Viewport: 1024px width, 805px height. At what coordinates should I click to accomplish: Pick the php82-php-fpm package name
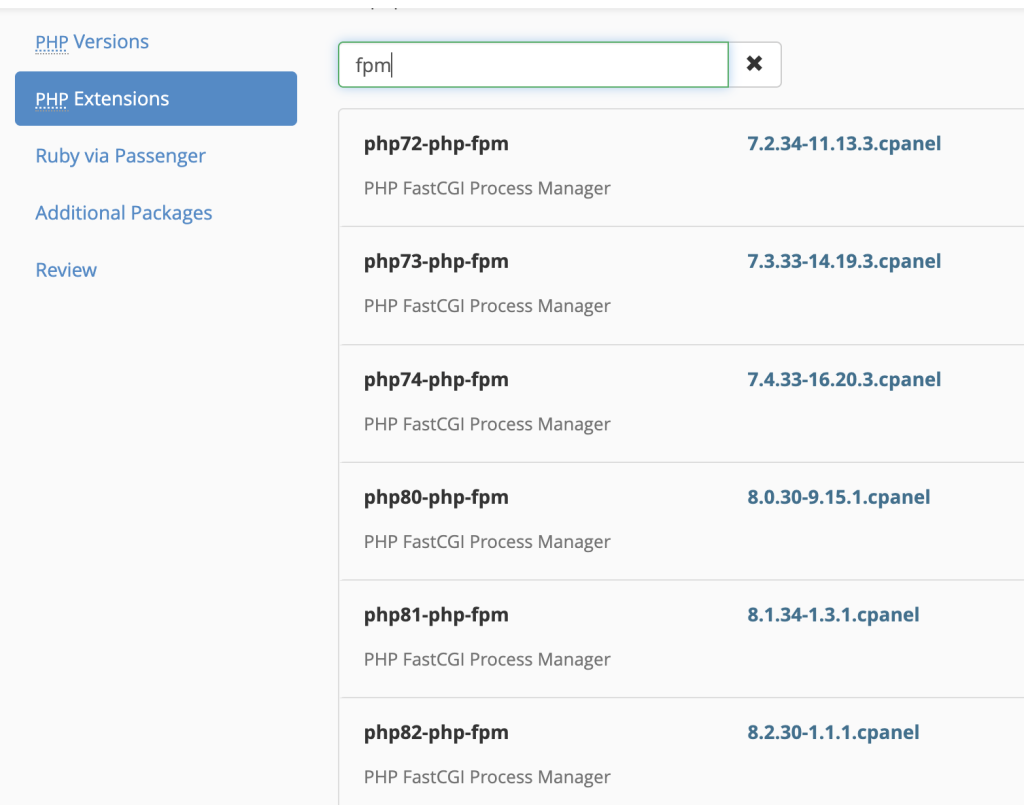tap(436, 733)
